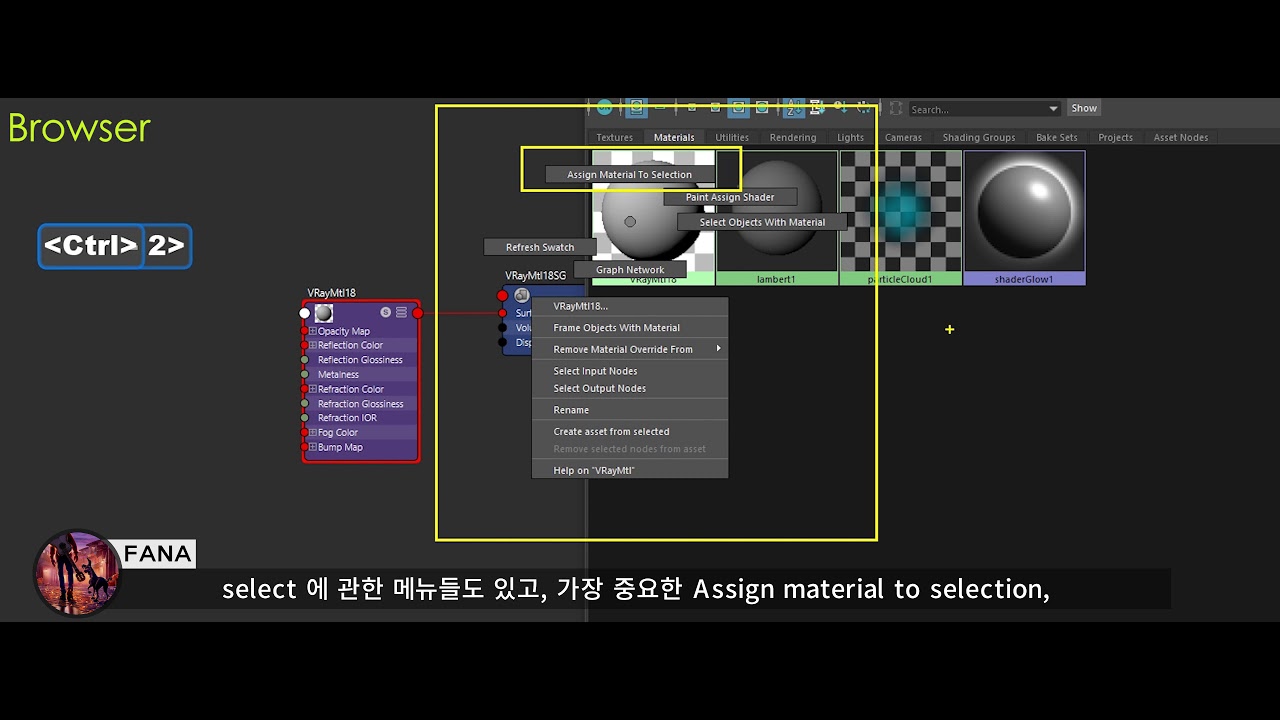Expand the Refraction Color attribute

pos(312,389)
